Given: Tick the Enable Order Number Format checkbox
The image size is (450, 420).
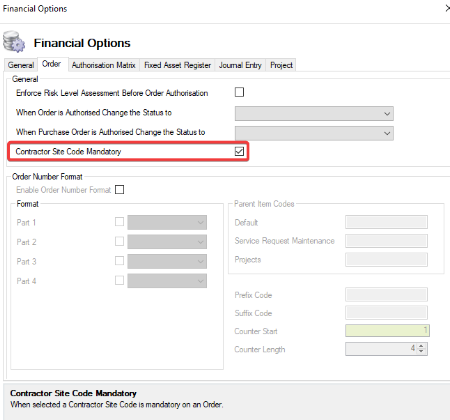Looking at the screenshot, I should click(119, 190).
